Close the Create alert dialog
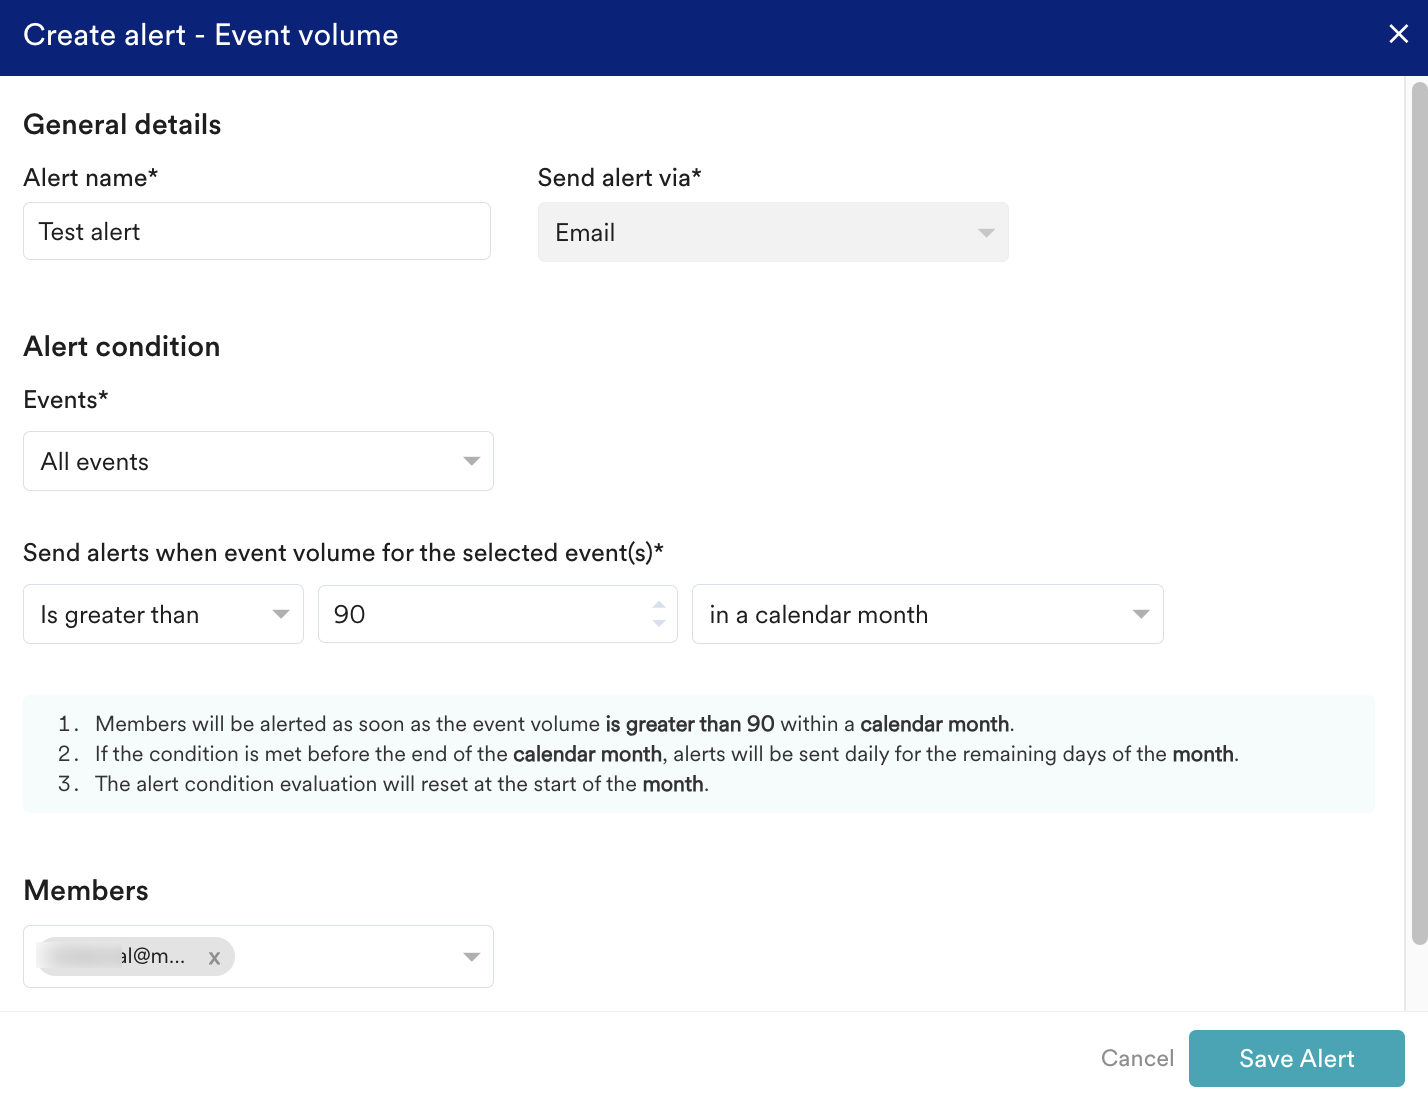 pos(1398,34)
